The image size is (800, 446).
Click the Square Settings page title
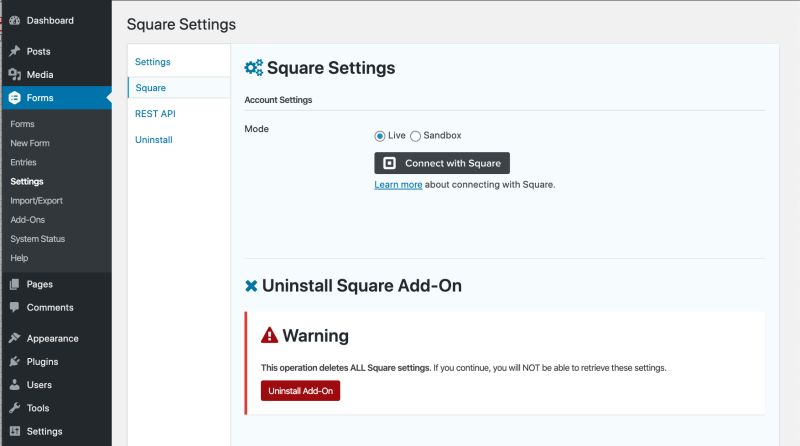181,24
